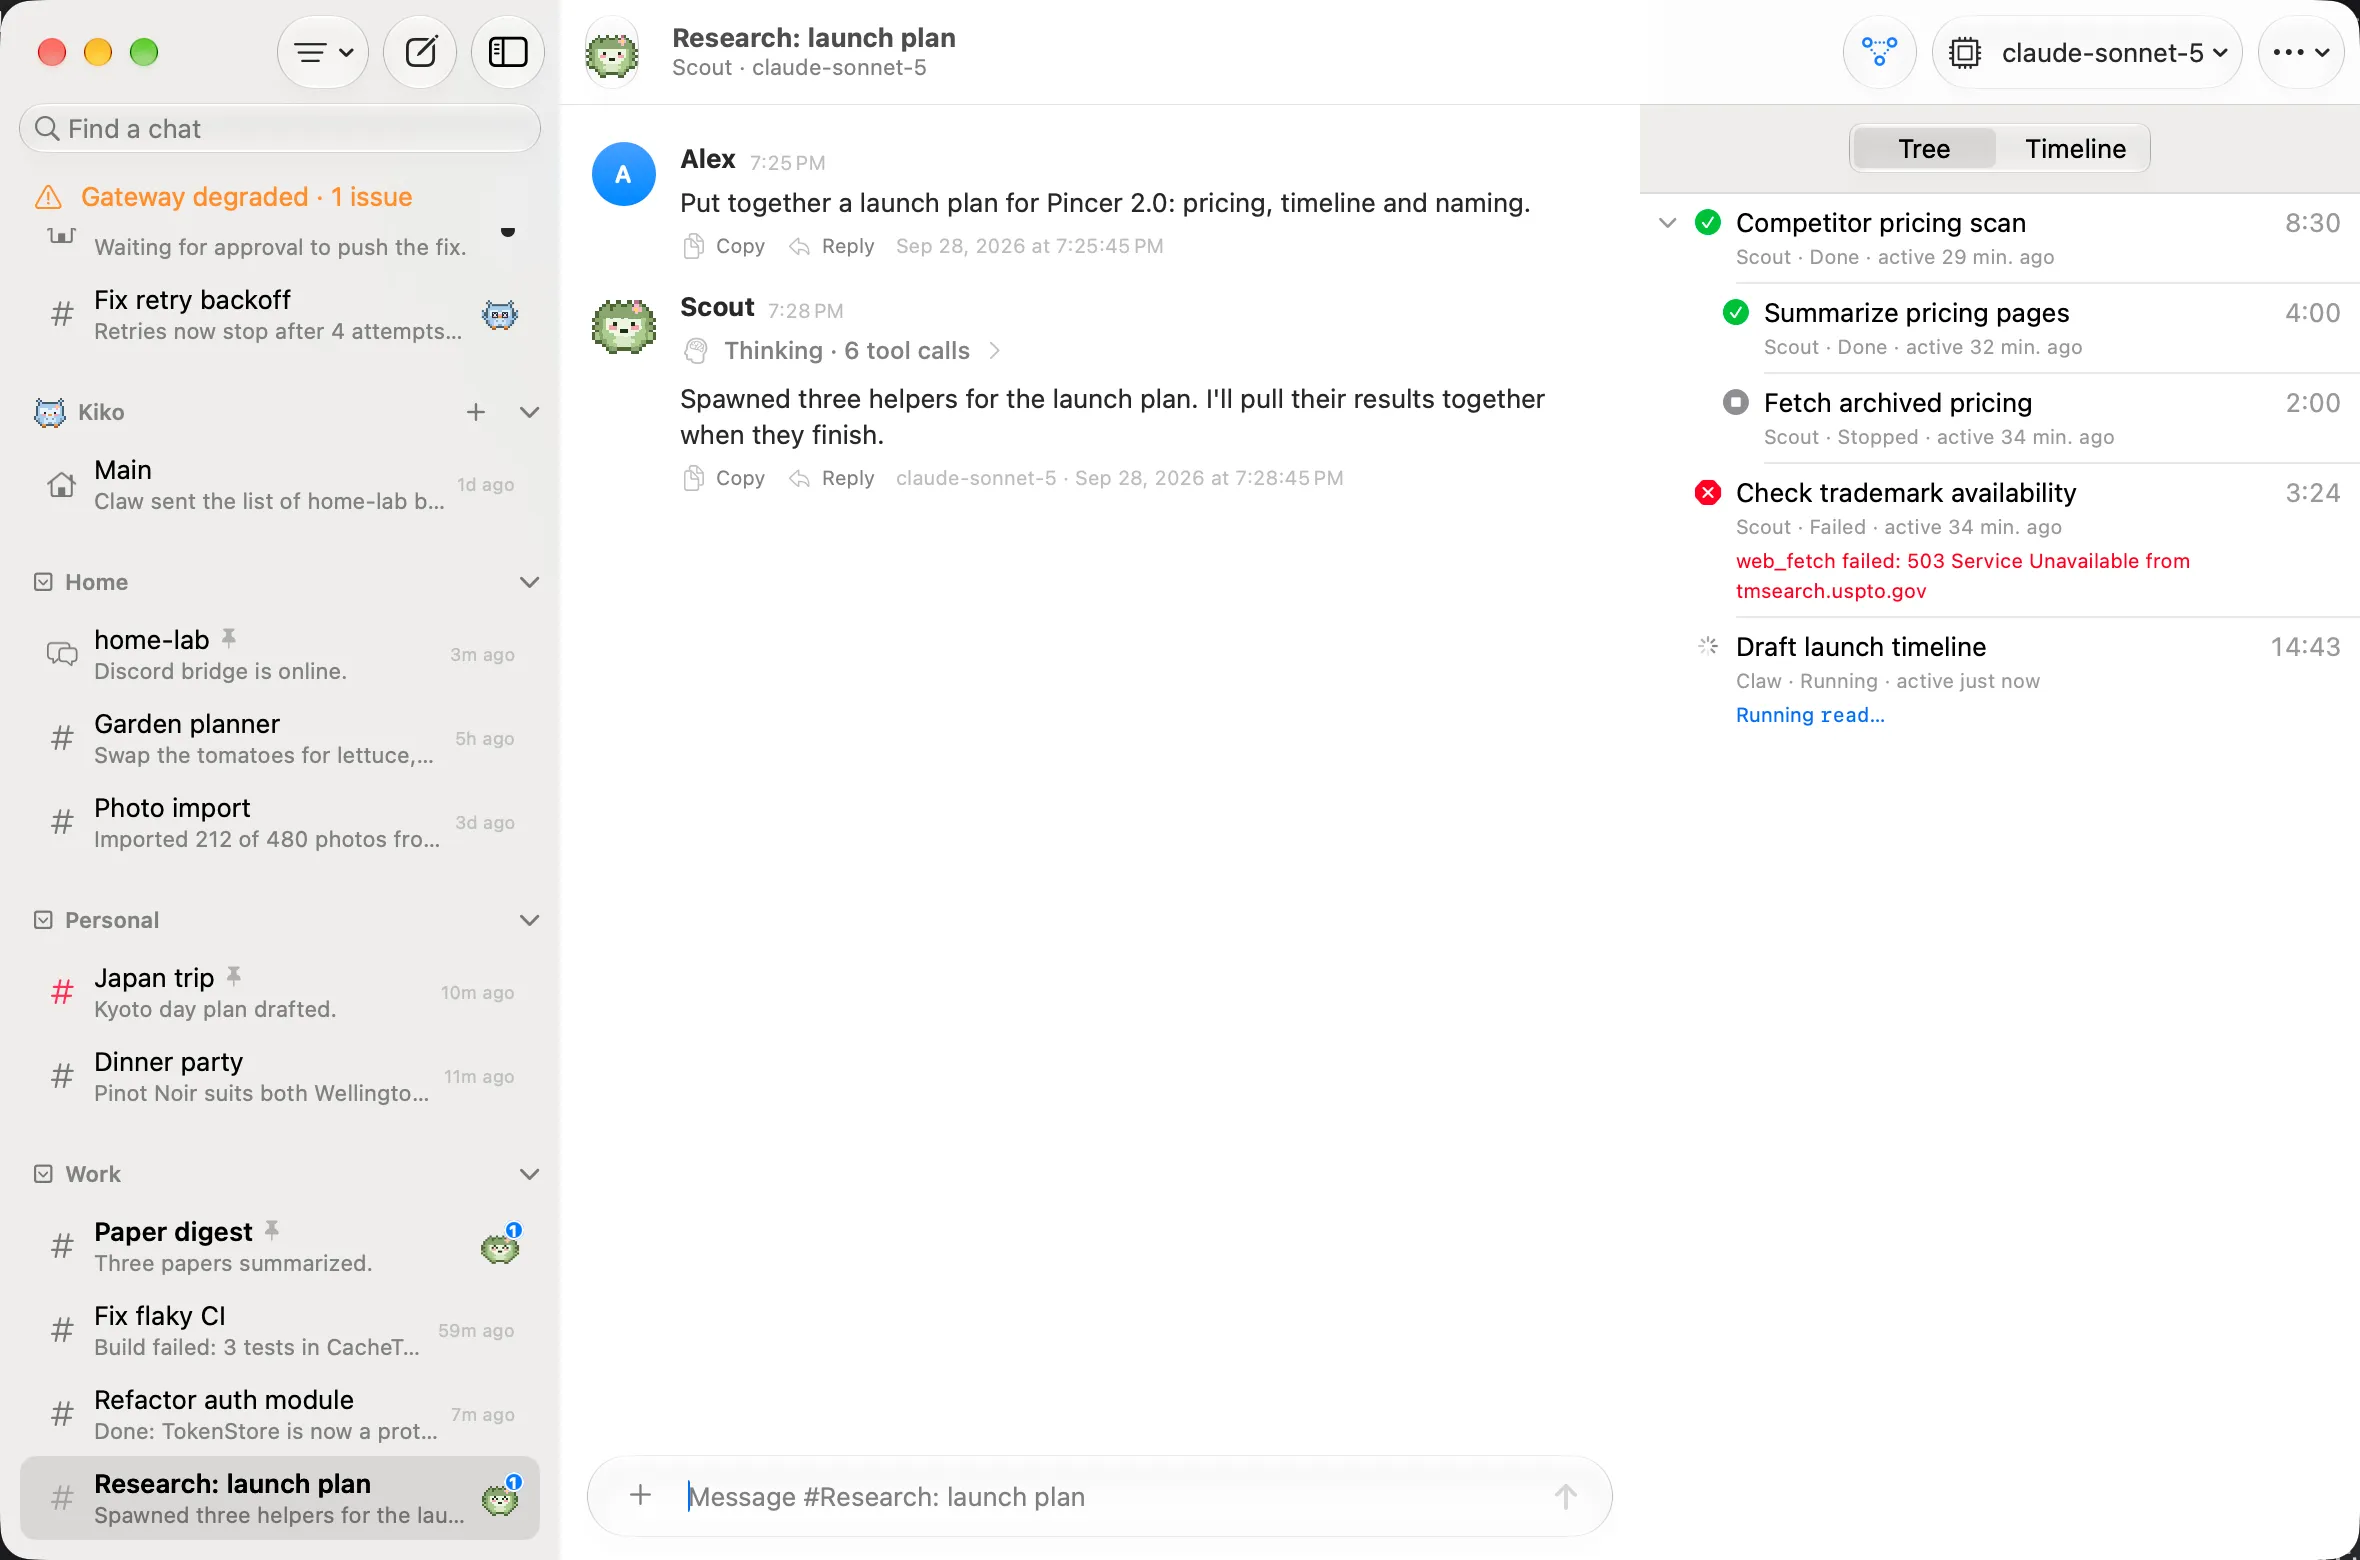Open the Fix retry backoff chat
The width and height of the screenshot is (2360, 1560).
(x=280, y=314)
